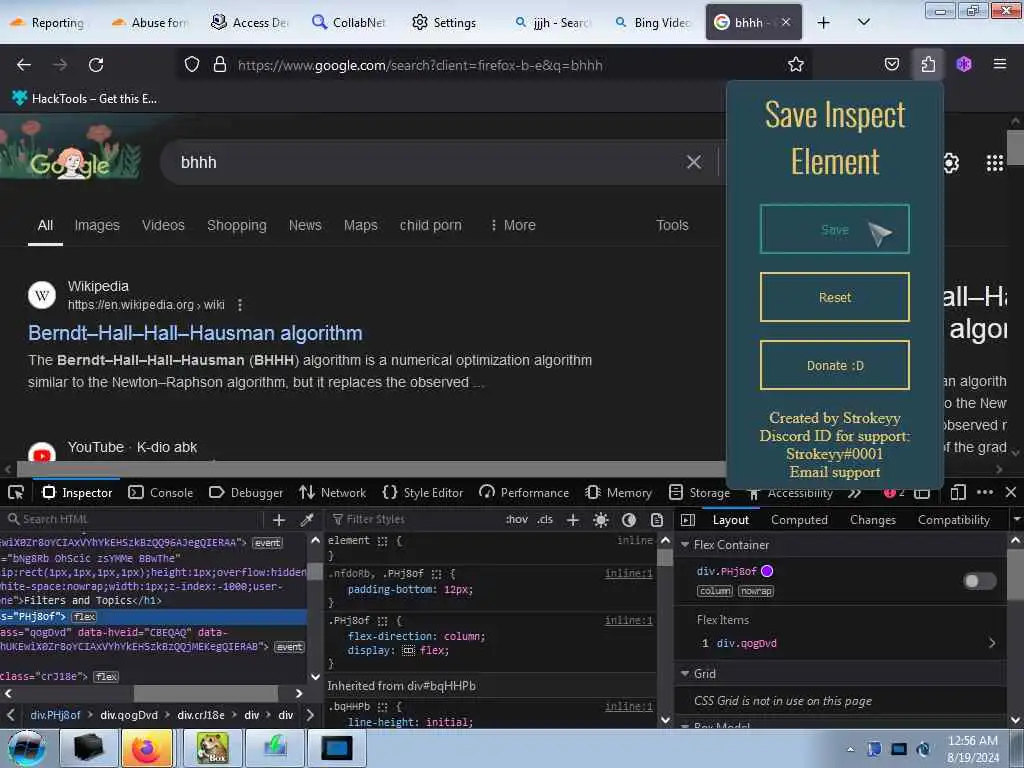This screenshot has height=768, width=1024.
Task: Click breadcrumbs right scroll arrow
Action: click(x=310, y=715)
